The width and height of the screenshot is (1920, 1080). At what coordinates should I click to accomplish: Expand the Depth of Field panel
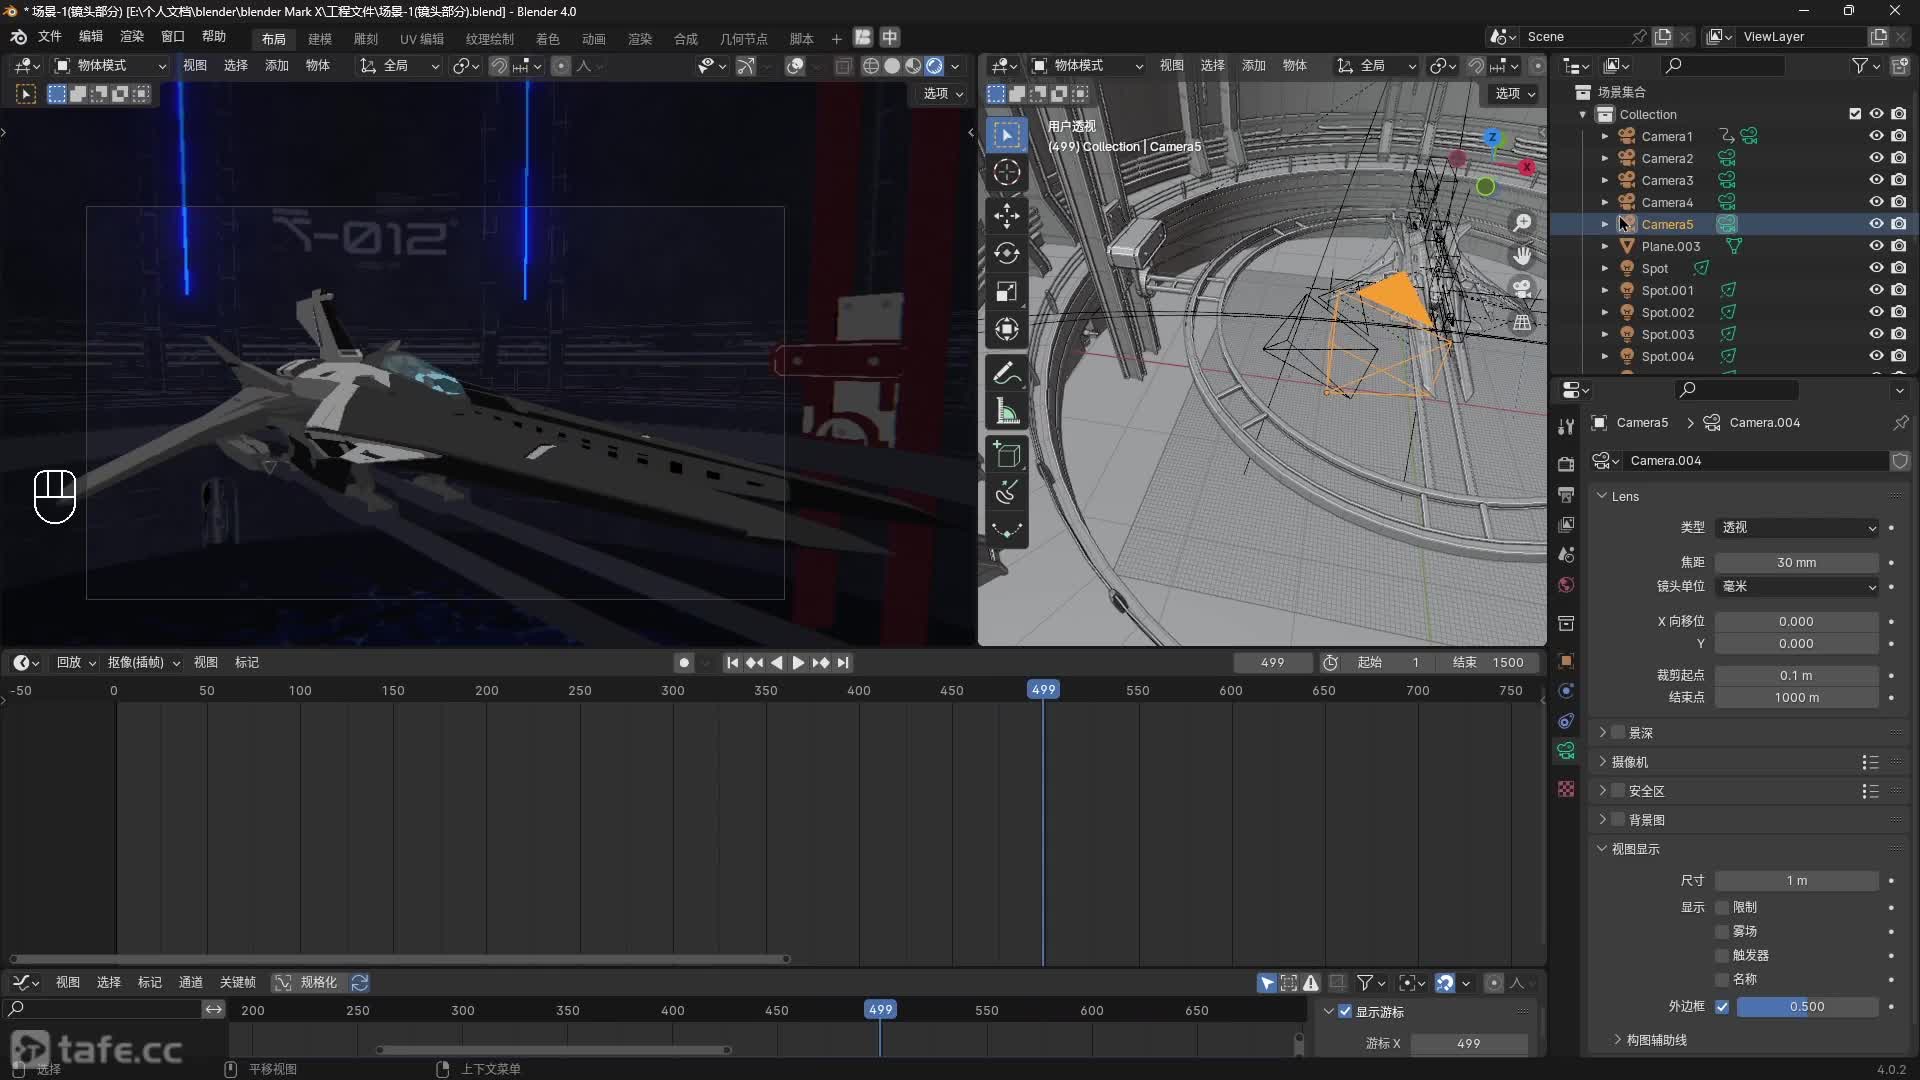coord(1602,733)
